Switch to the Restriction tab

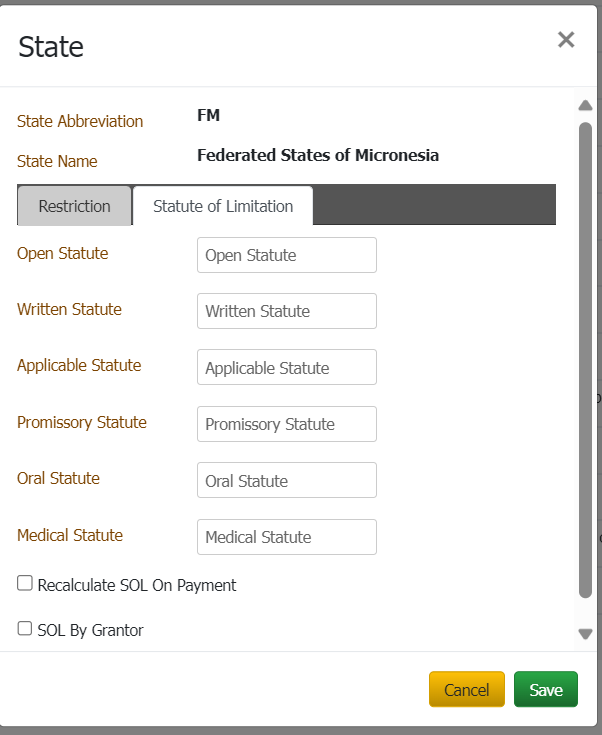(74, 206)
